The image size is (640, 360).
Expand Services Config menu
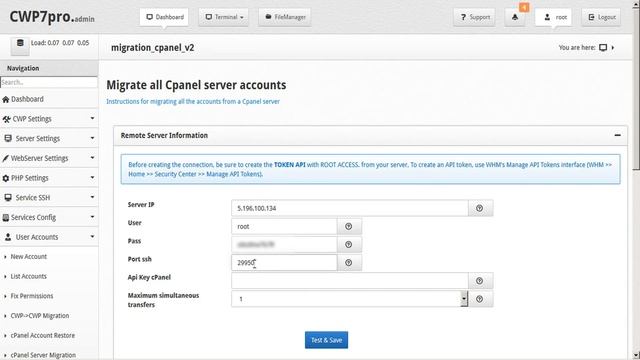(49, 217)
